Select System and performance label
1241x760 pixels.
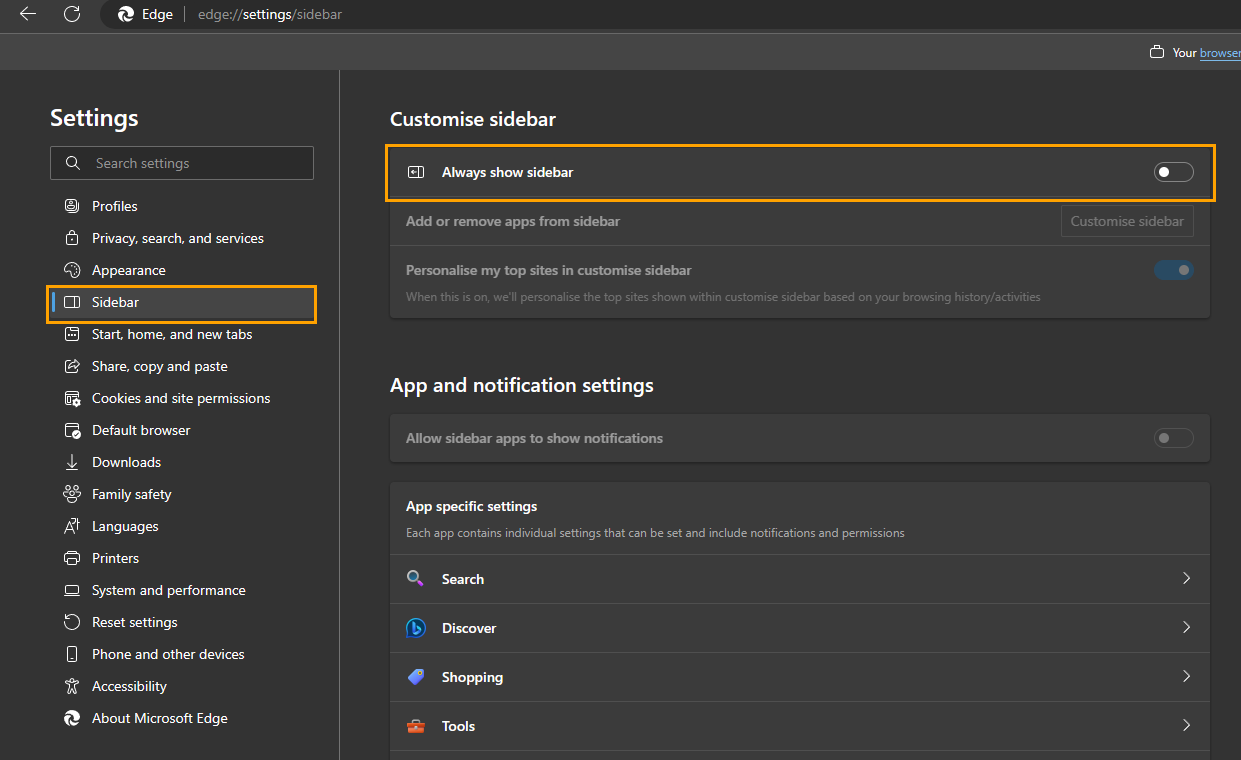click(x=168, y=590)
